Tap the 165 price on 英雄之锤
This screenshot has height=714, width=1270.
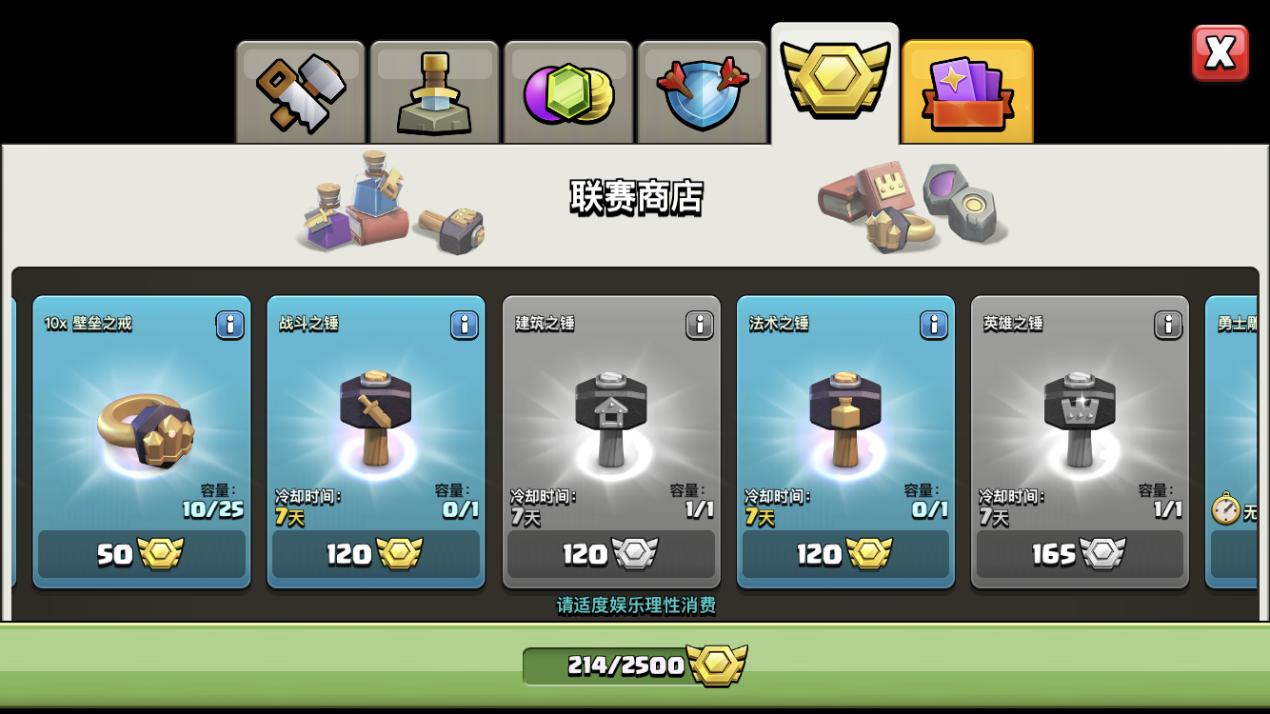1080,554
